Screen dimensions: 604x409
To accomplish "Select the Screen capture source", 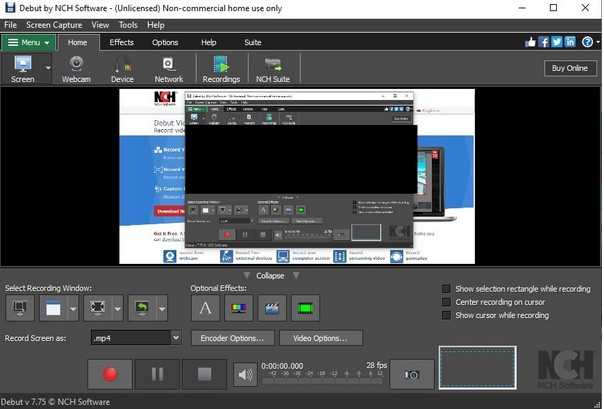I will click(23, 69).
